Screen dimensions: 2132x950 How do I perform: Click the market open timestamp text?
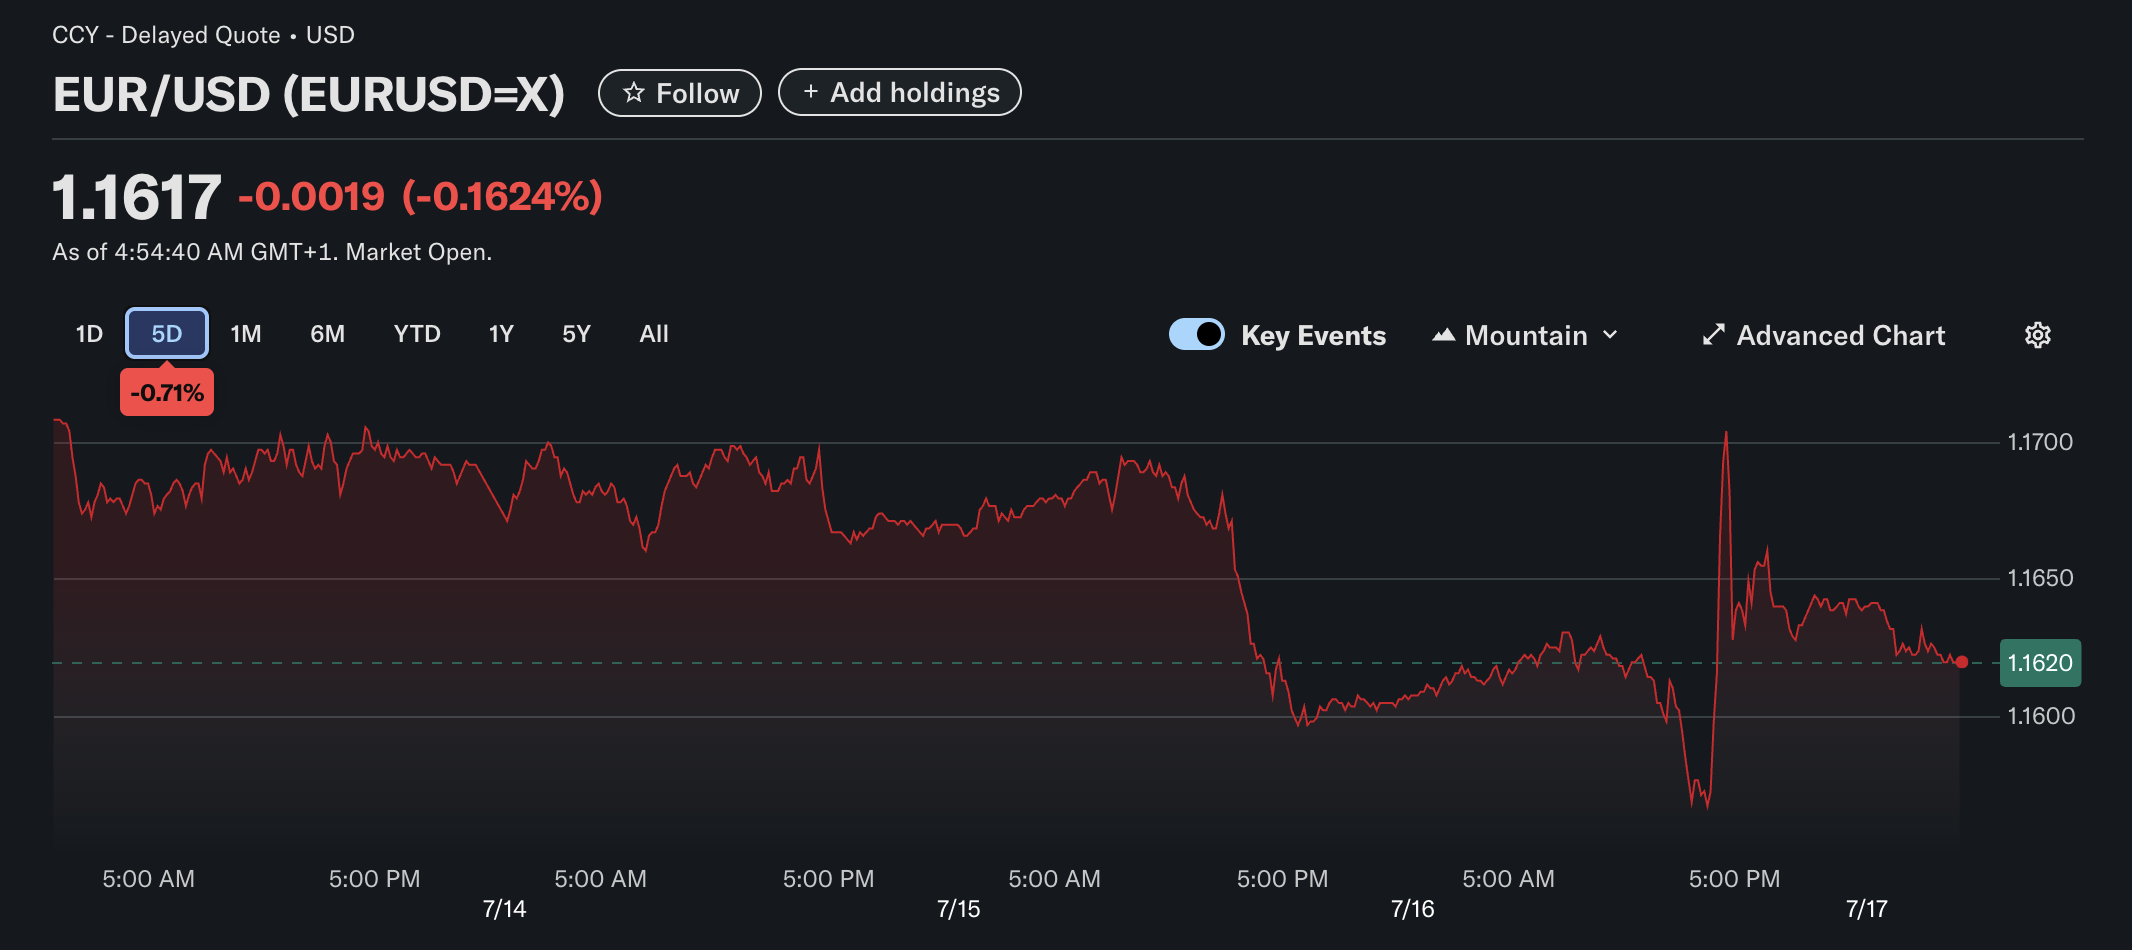coord(272,252)
